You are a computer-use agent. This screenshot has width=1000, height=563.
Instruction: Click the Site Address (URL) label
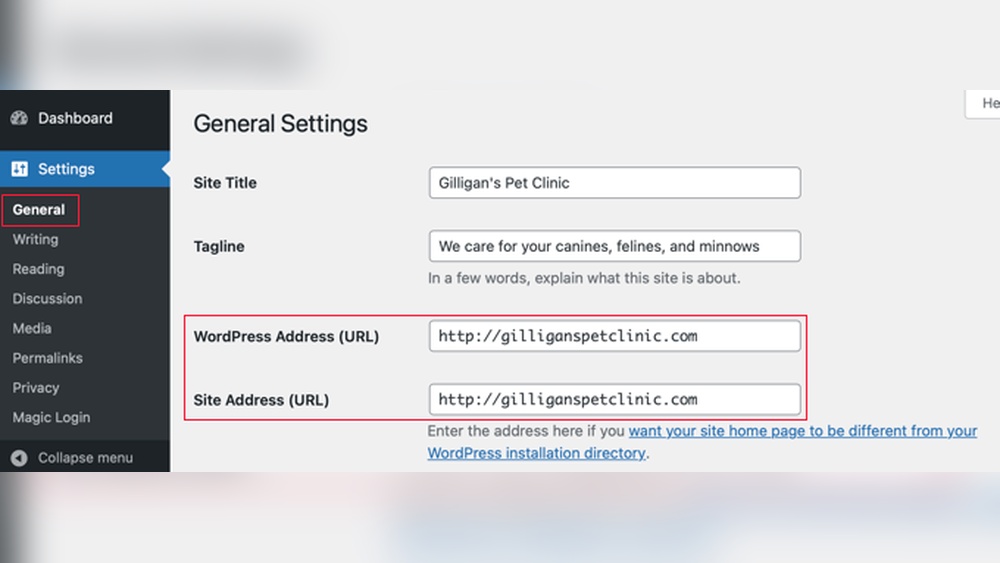point(261,400)
